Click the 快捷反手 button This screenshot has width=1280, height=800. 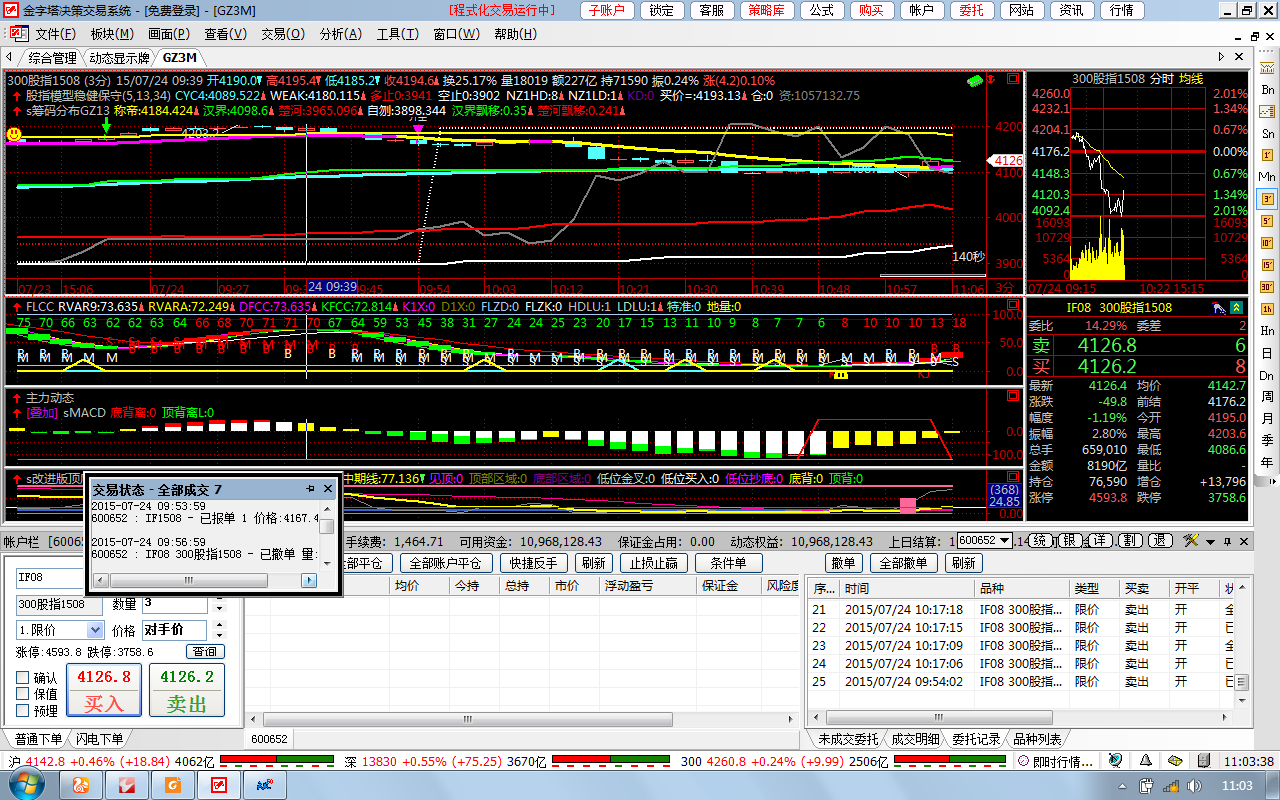coord(533,563)
